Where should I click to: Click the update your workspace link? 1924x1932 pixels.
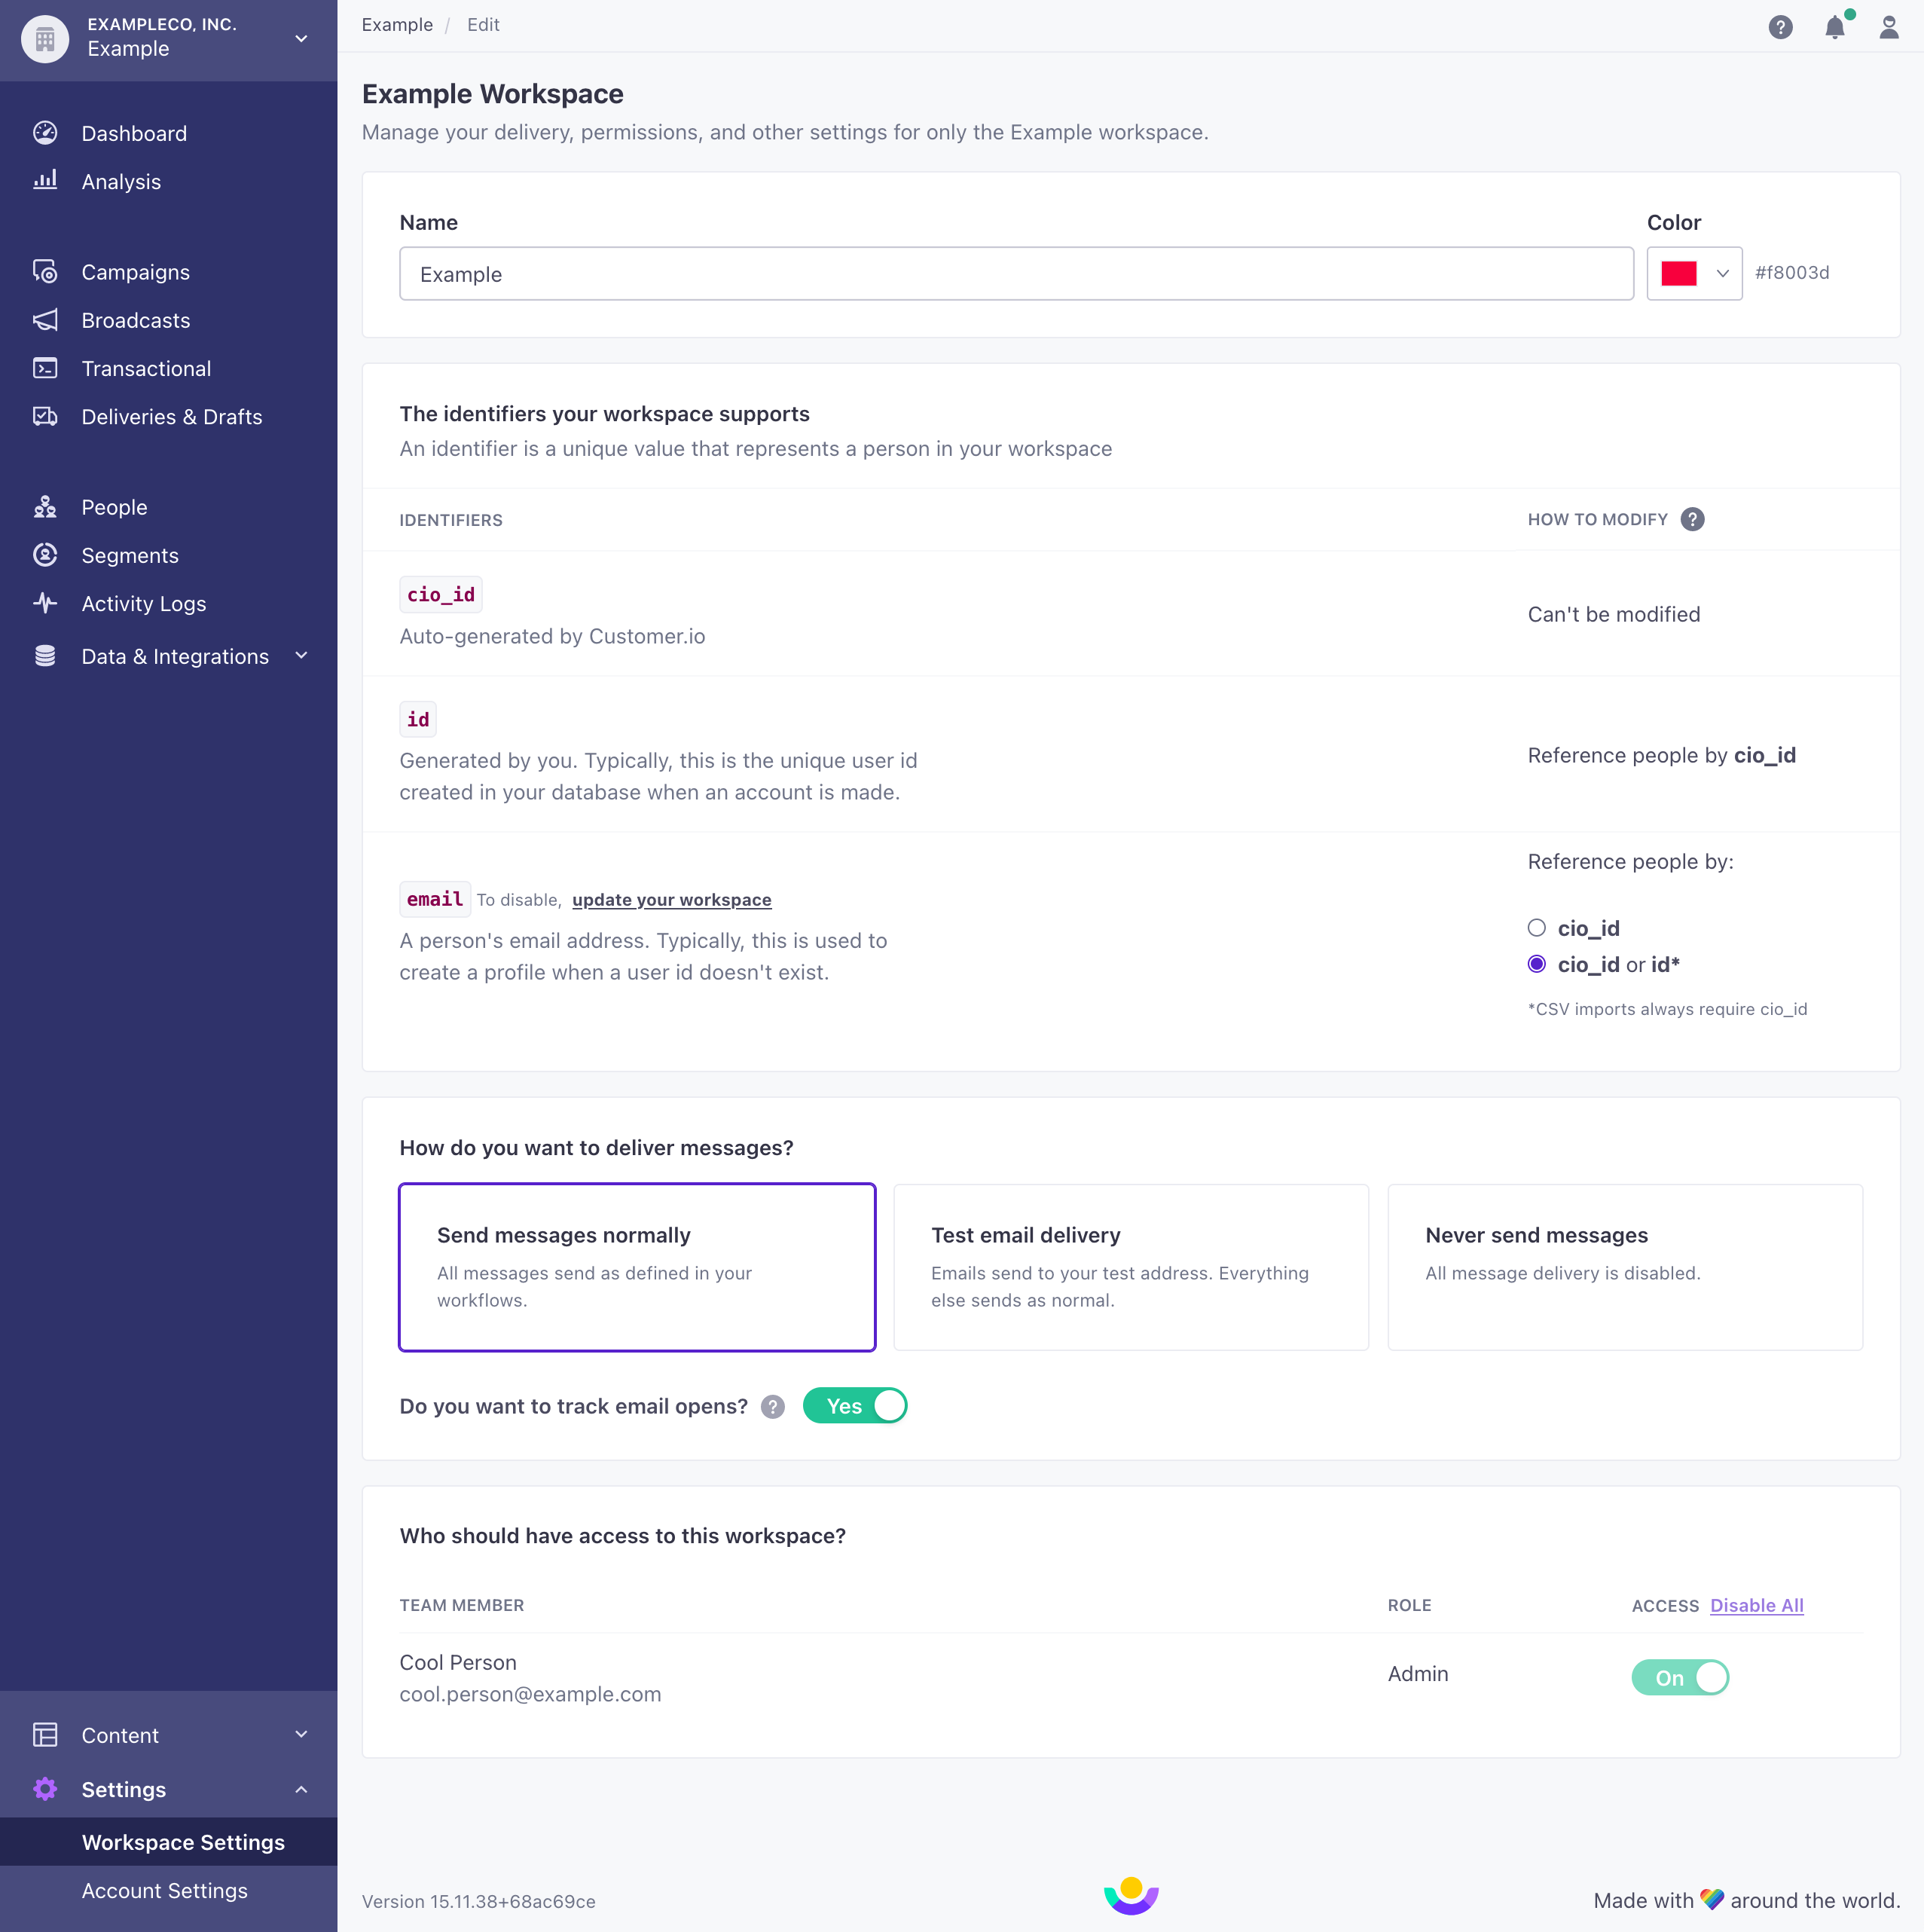672,900
